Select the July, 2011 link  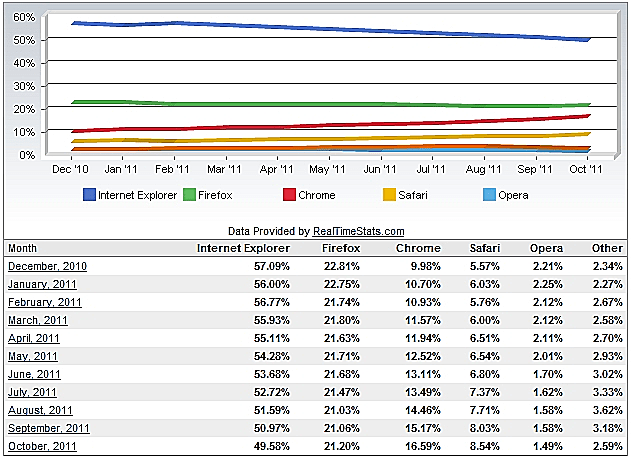point(33,392)
